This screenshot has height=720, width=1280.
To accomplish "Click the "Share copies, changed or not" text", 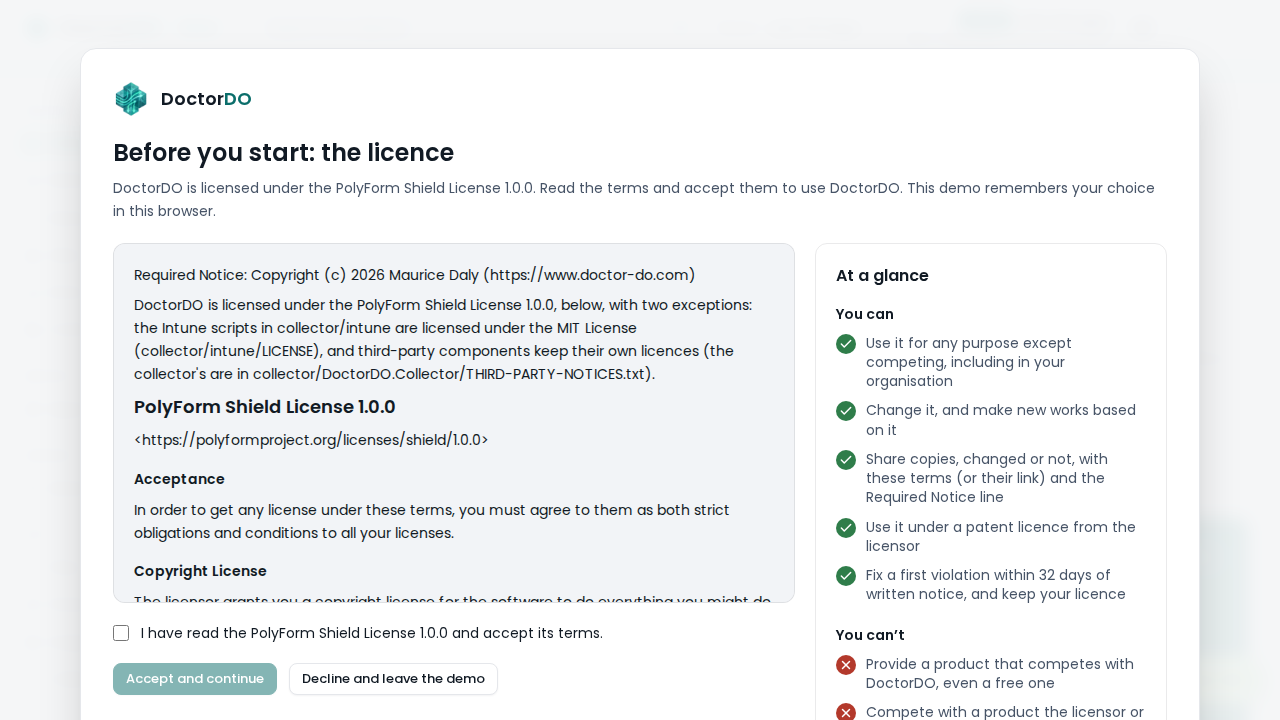I will click(x=987, y=478).
